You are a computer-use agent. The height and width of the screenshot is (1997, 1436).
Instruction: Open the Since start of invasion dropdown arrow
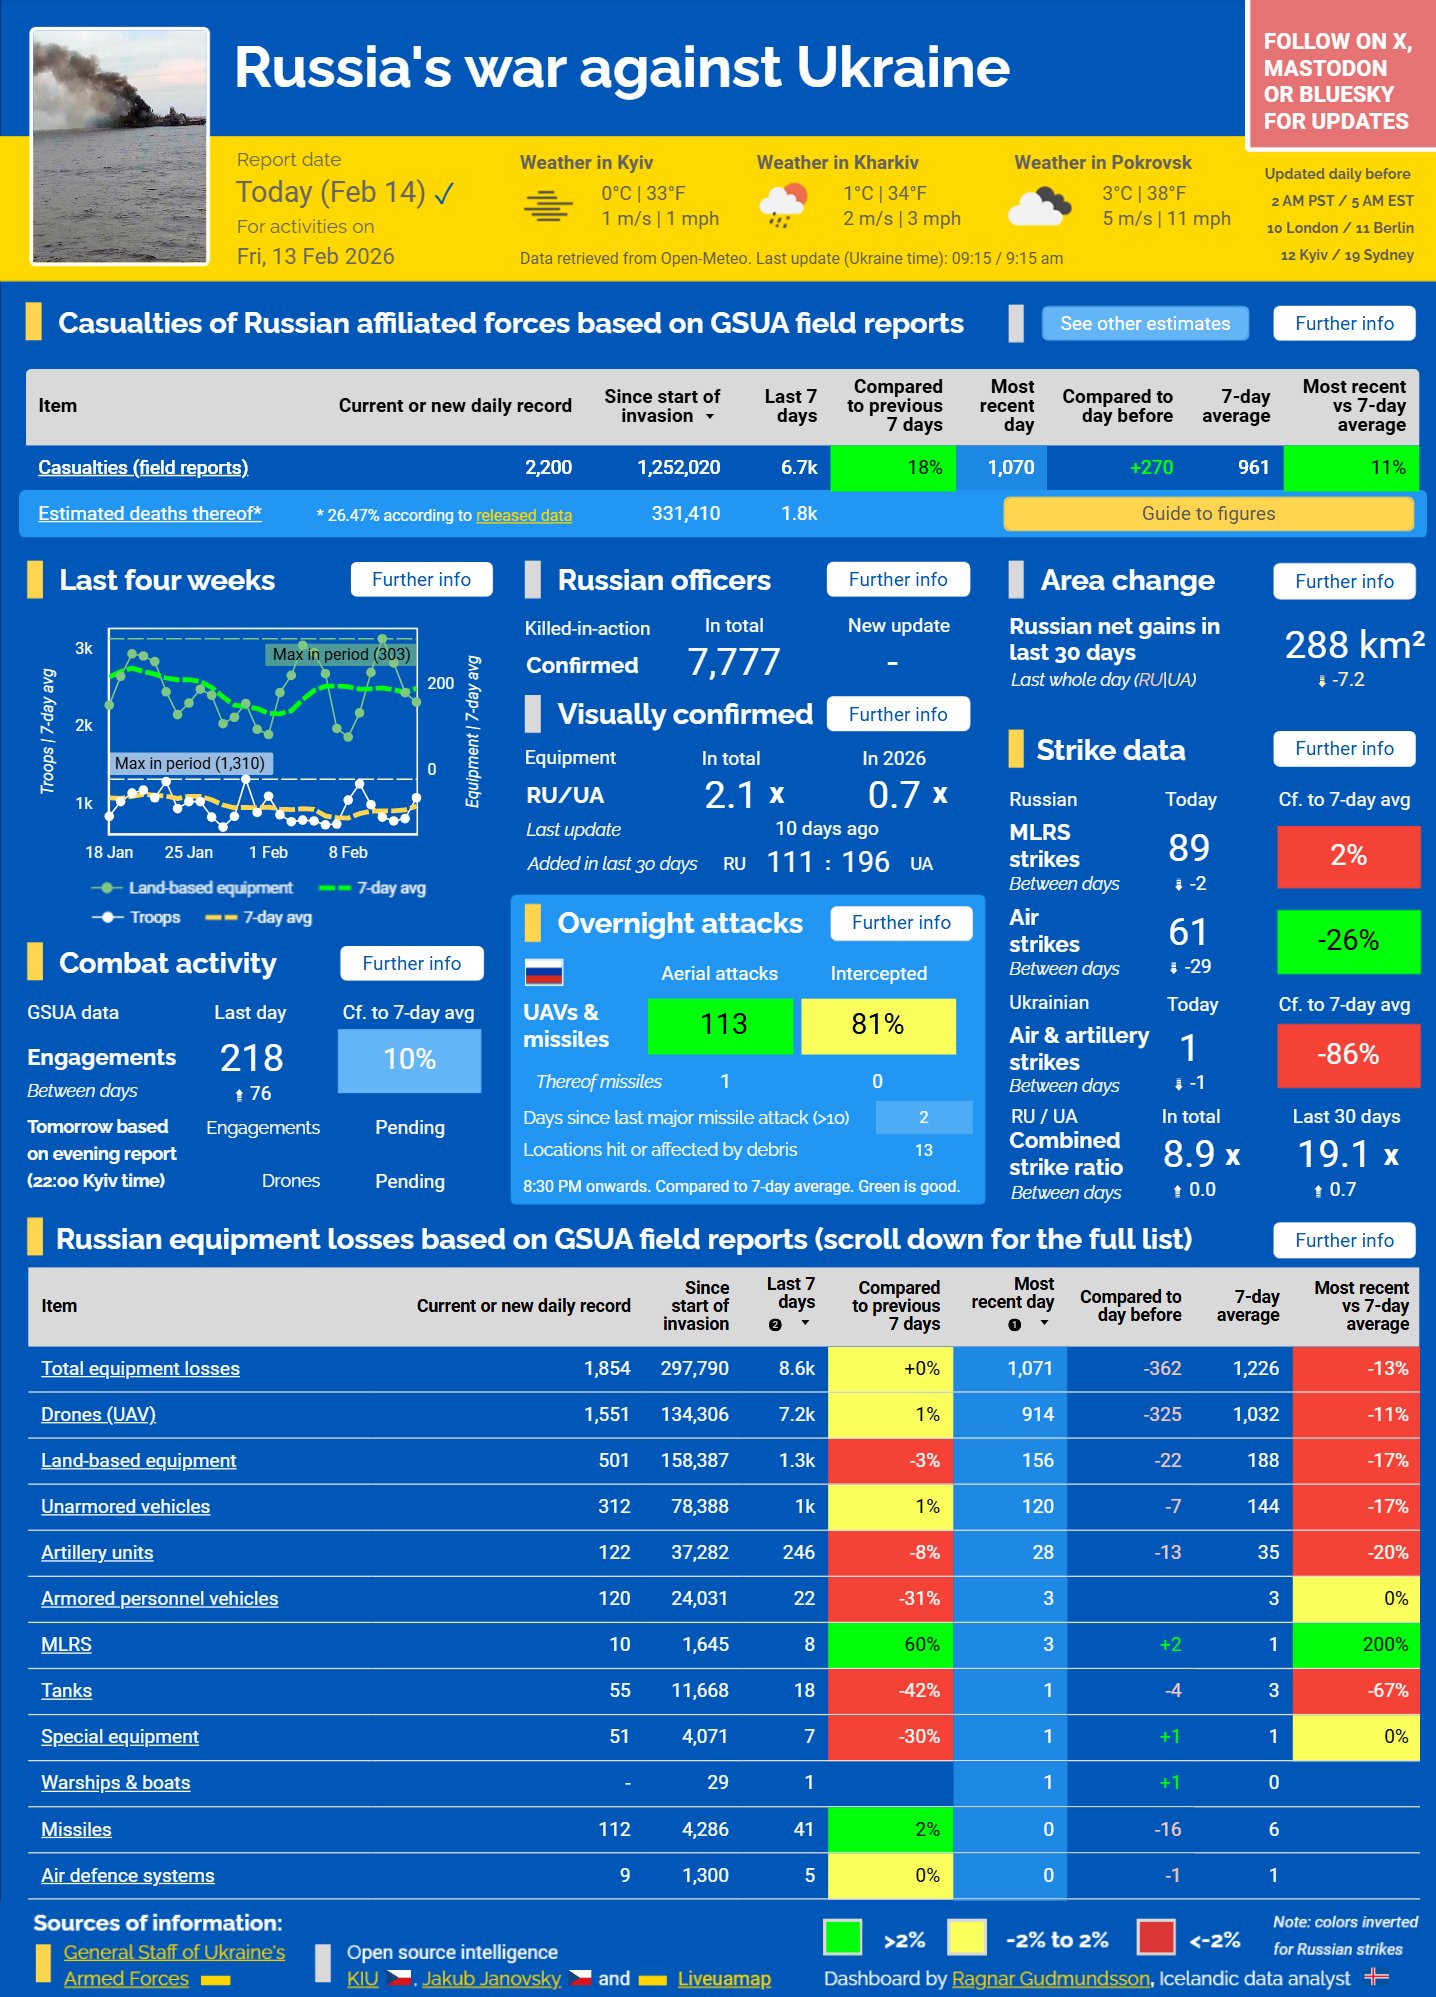[x=710, y=416]
